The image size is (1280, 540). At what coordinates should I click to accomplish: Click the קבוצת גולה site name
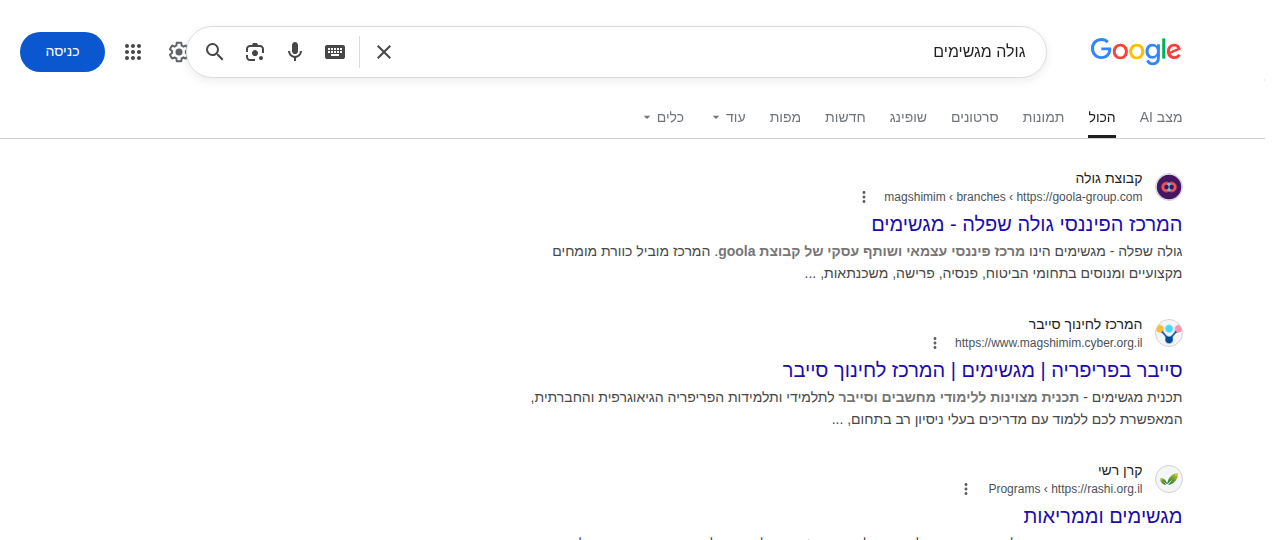1109,178
